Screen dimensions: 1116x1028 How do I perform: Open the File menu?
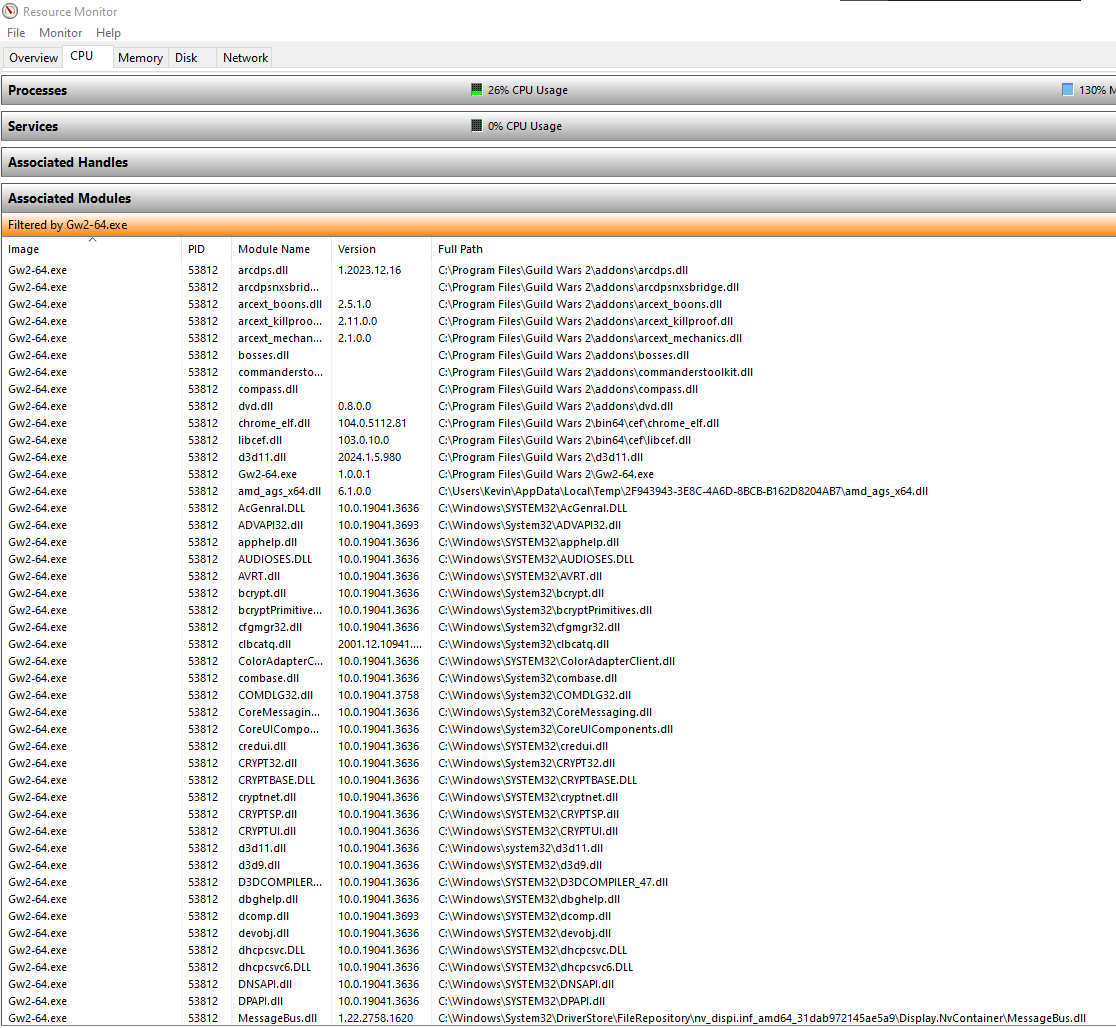click(16, 33)
